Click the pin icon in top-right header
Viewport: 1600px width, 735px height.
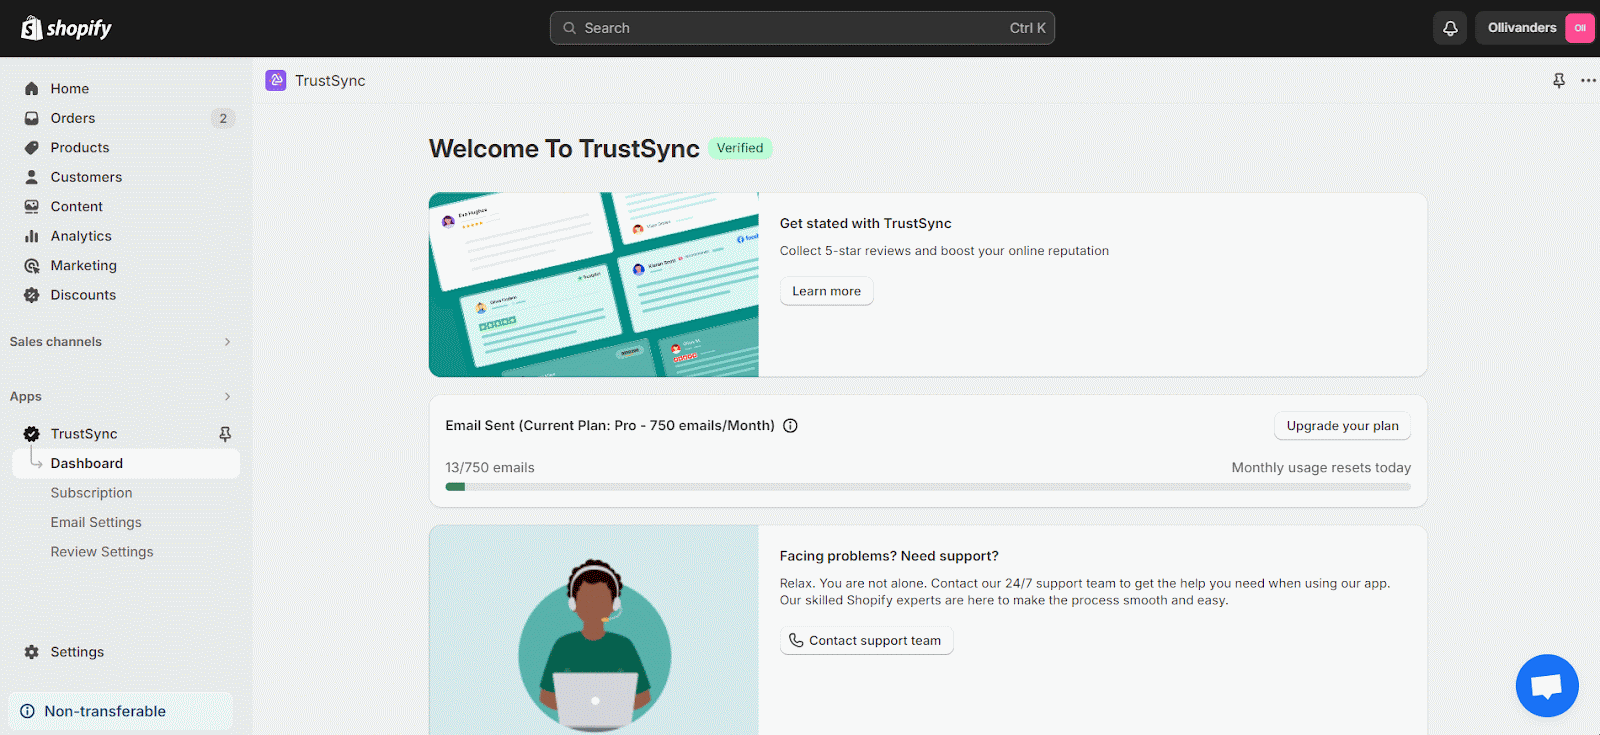(x=1558, y=81)
